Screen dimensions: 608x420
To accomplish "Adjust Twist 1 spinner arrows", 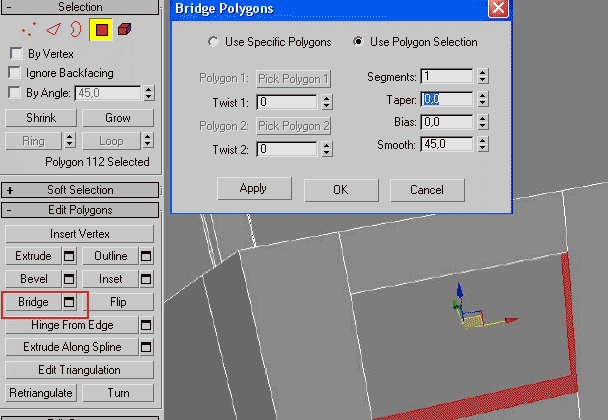I will [327, 102].
